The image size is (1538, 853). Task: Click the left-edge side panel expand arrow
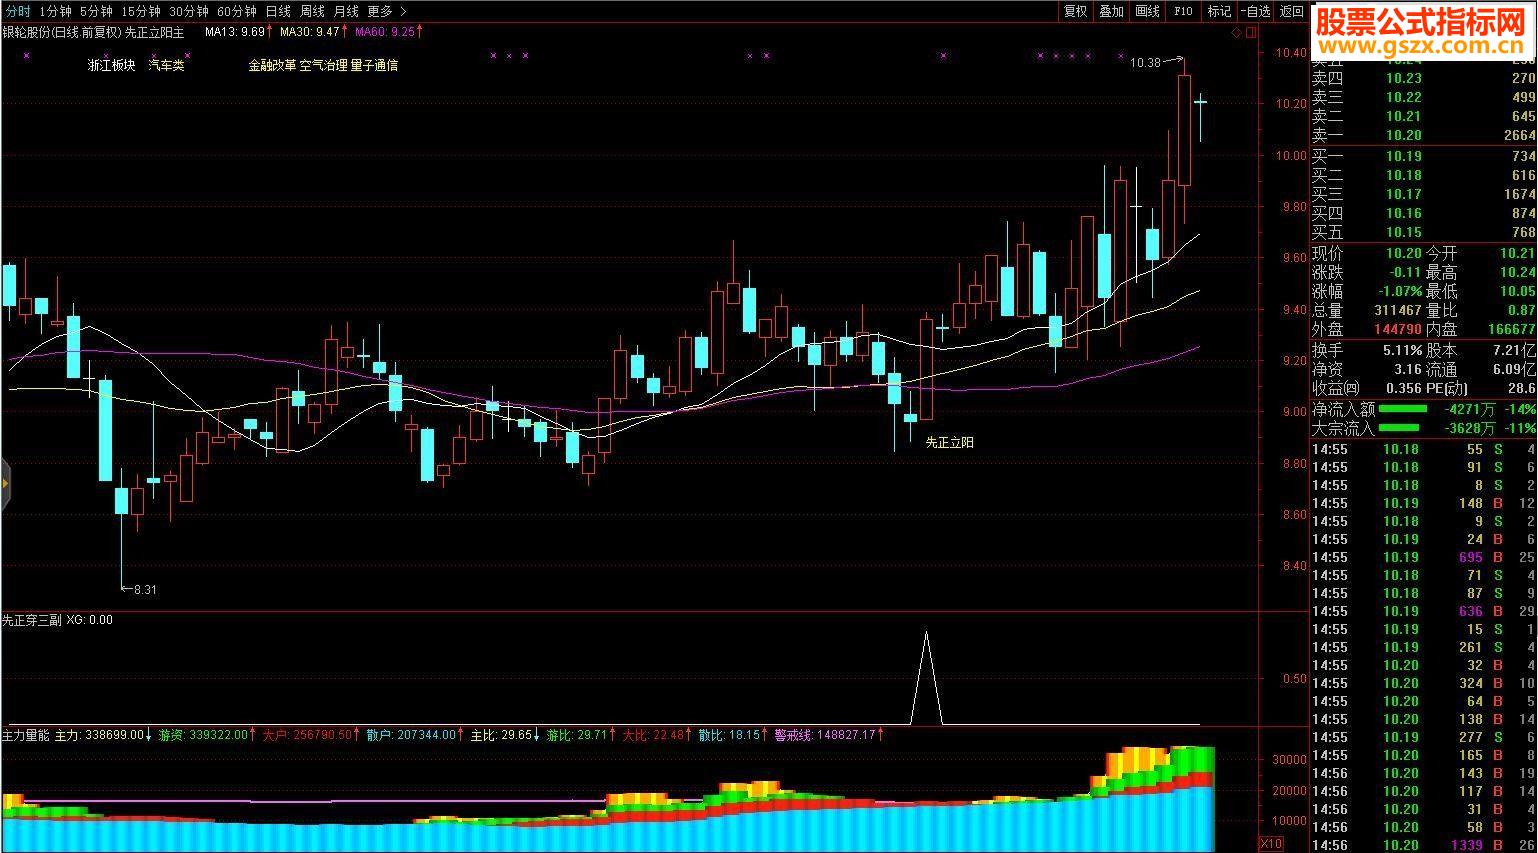coord(5,483)
